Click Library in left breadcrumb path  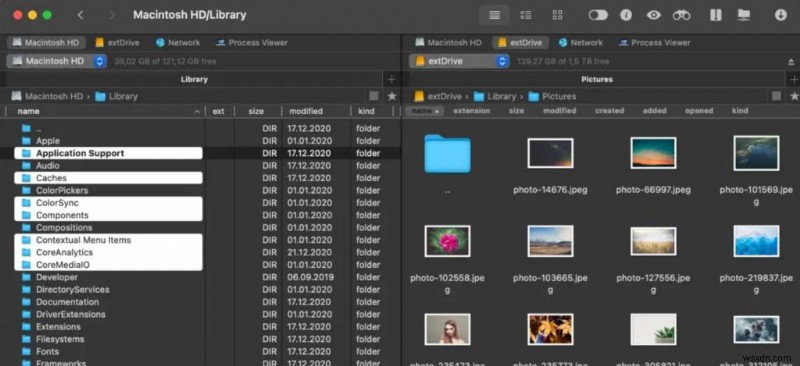[x=117, y=96]
